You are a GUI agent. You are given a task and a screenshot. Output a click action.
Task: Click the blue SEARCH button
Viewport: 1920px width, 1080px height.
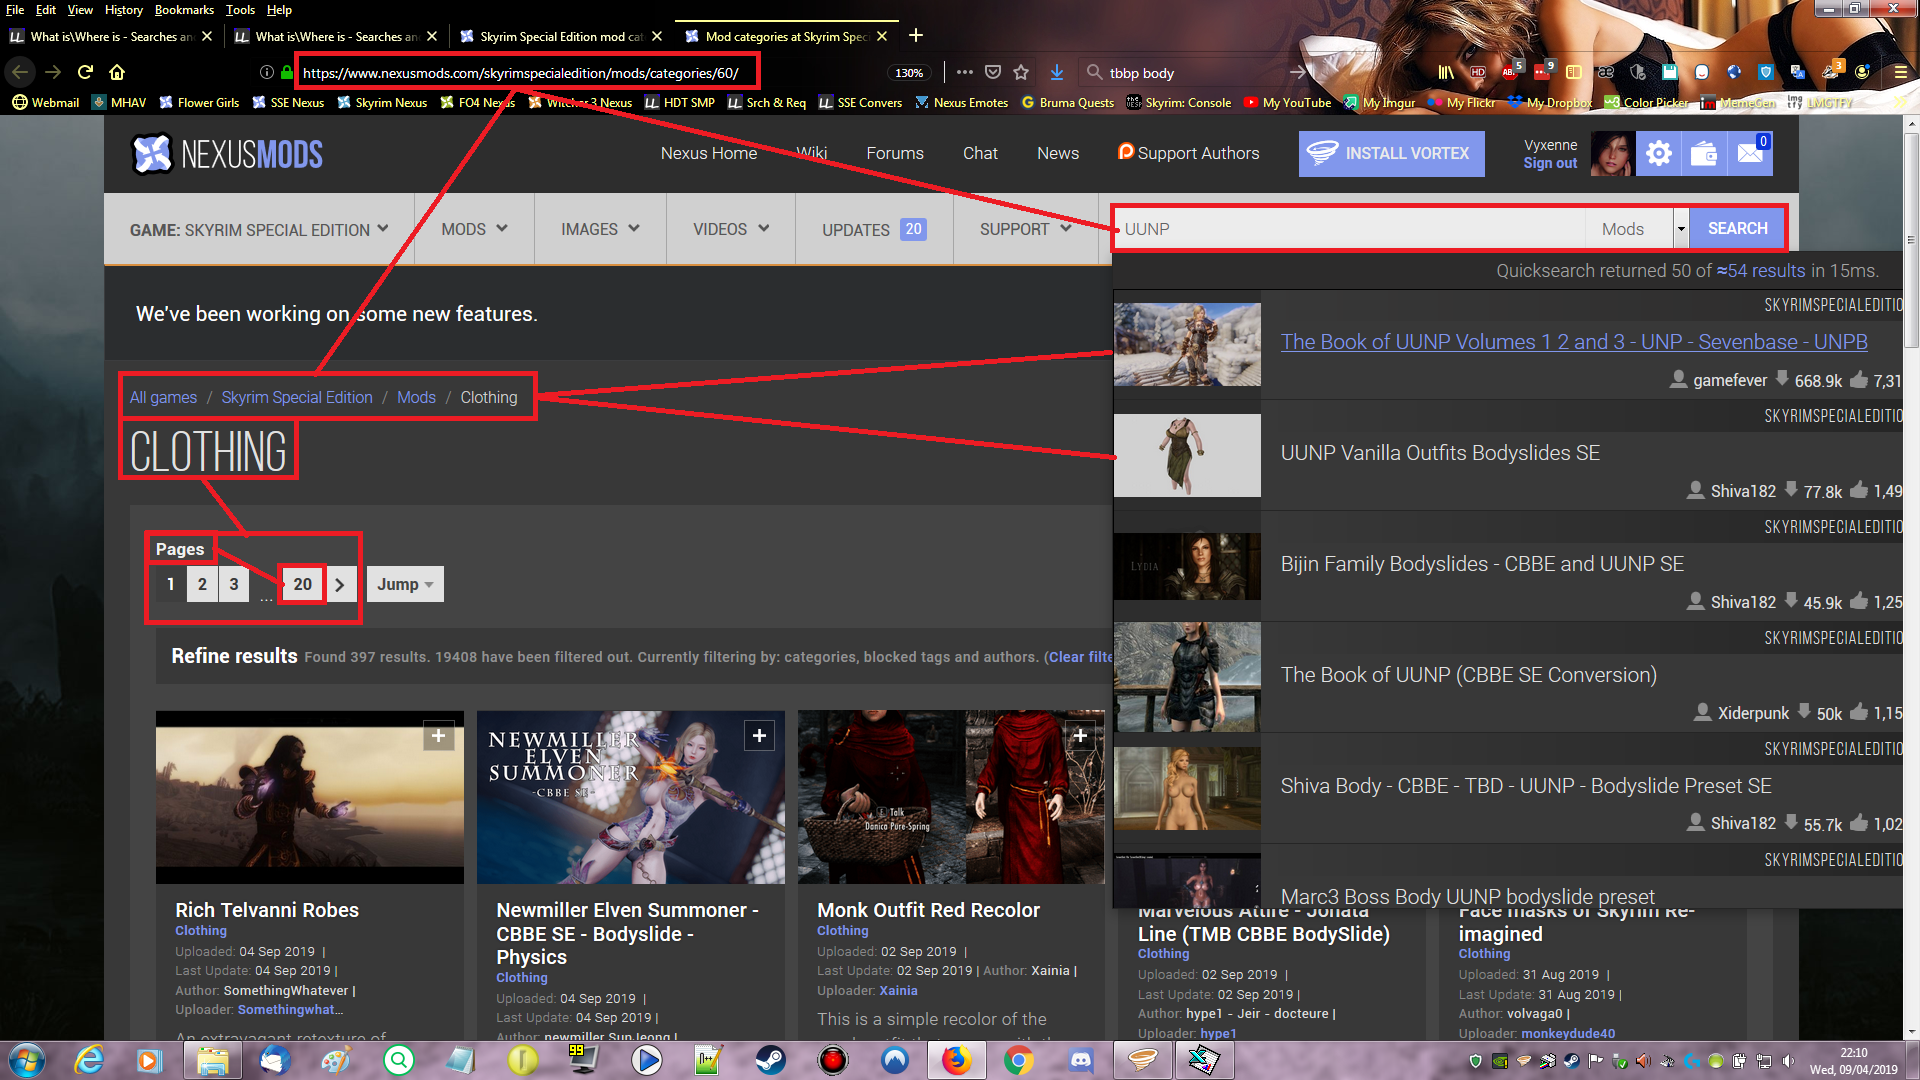click(1737, 229)
